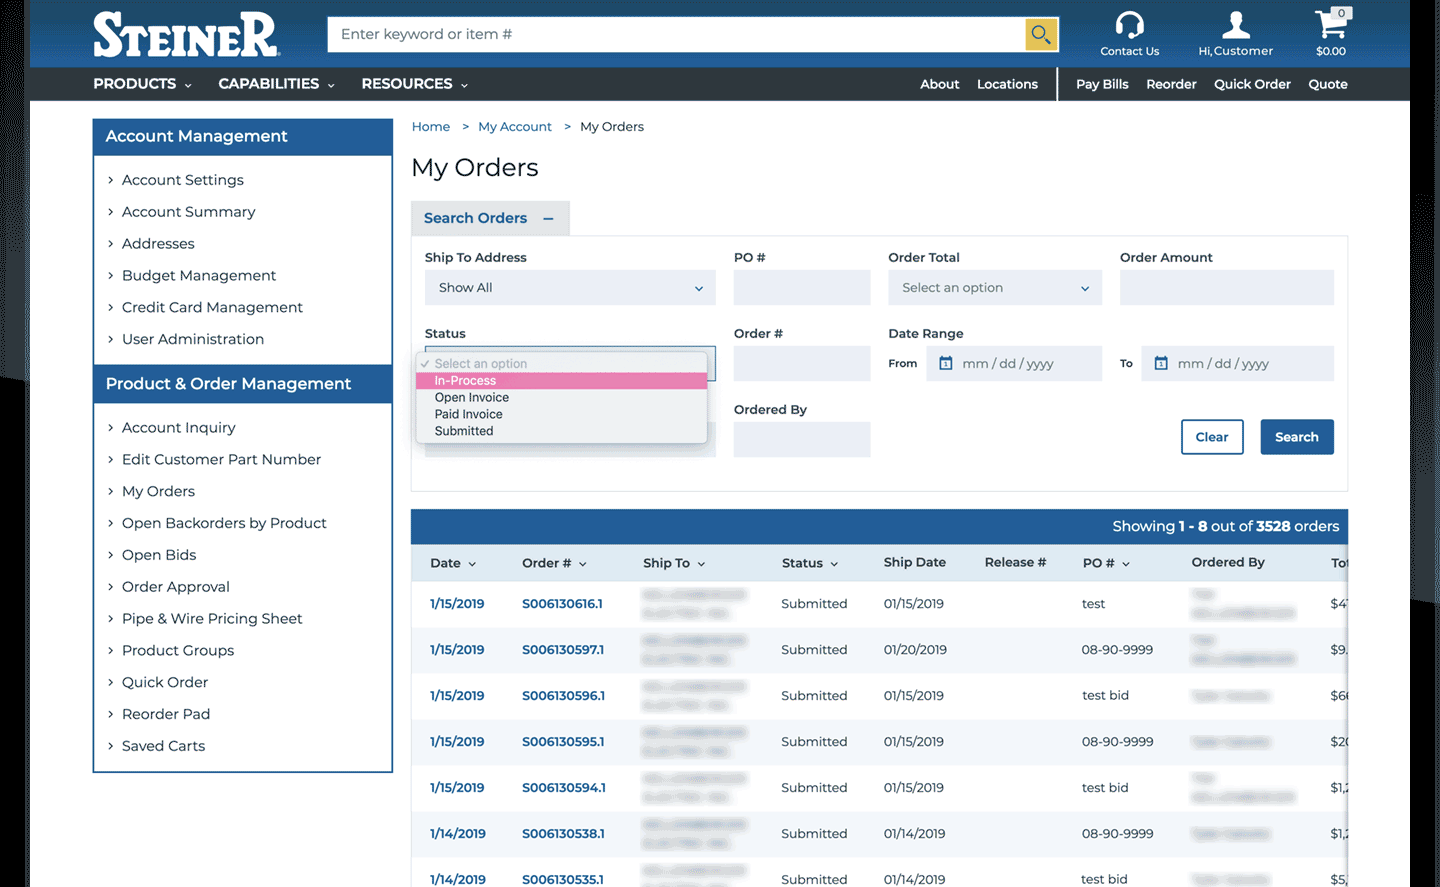
Task: Open Account Inquiry in sidebar
Action: click(179, 428)
